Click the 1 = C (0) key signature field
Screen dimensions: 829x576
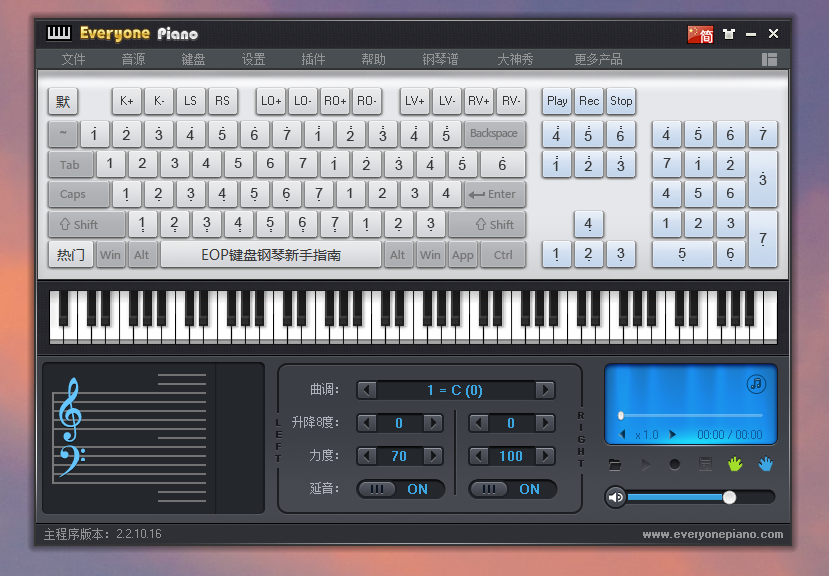[x=455, y=390]
